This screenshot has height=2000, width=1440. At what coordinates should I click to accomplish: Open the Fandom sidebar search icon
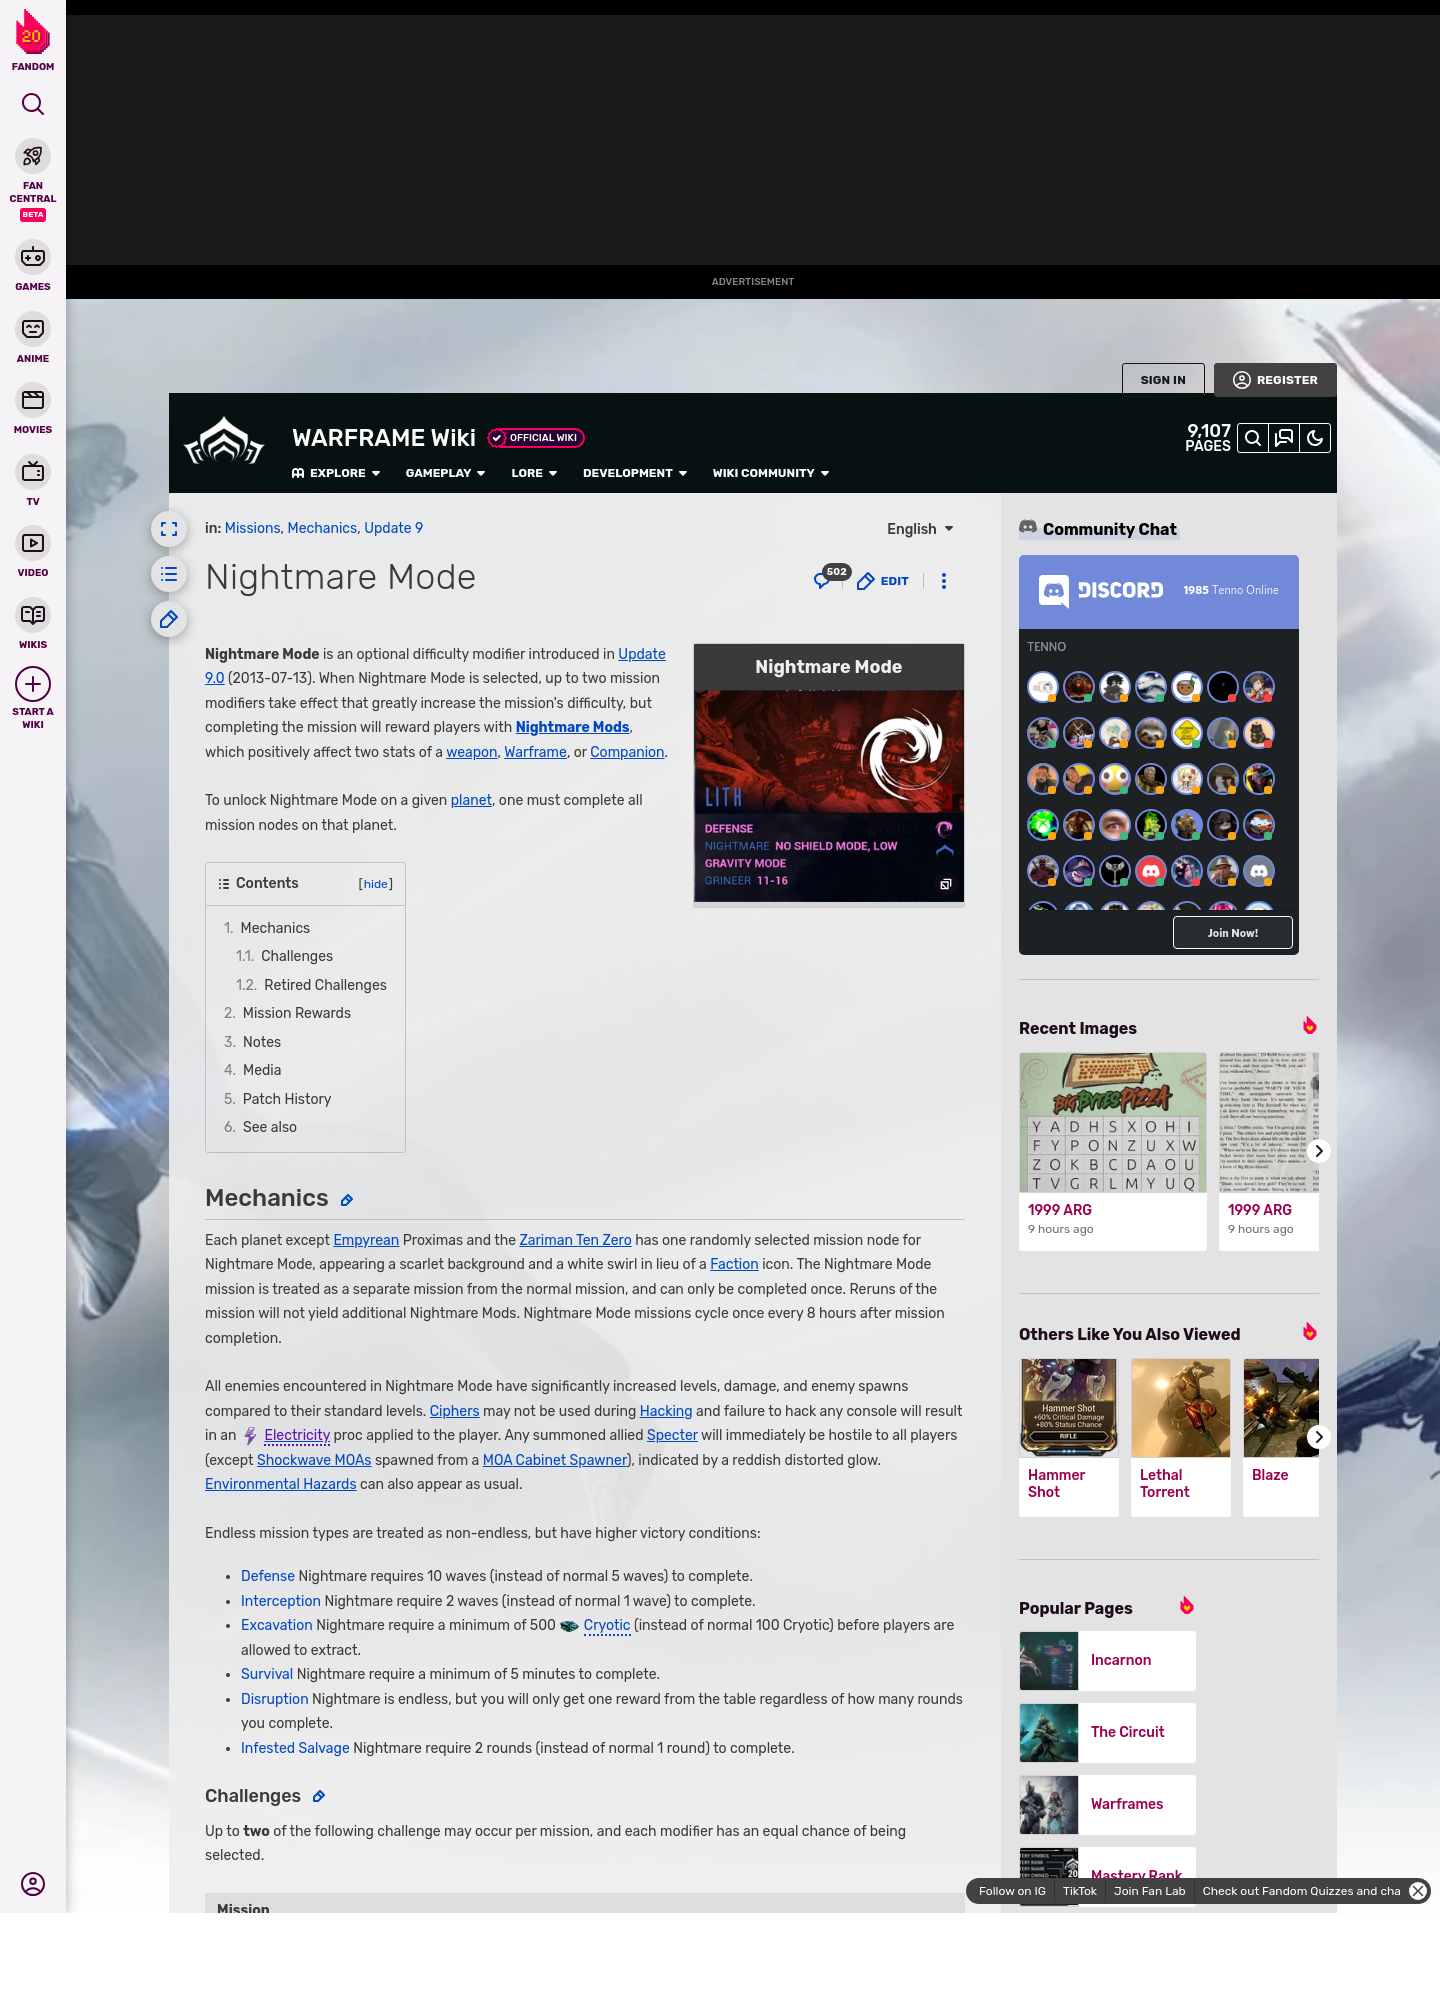tap(33, 104)
